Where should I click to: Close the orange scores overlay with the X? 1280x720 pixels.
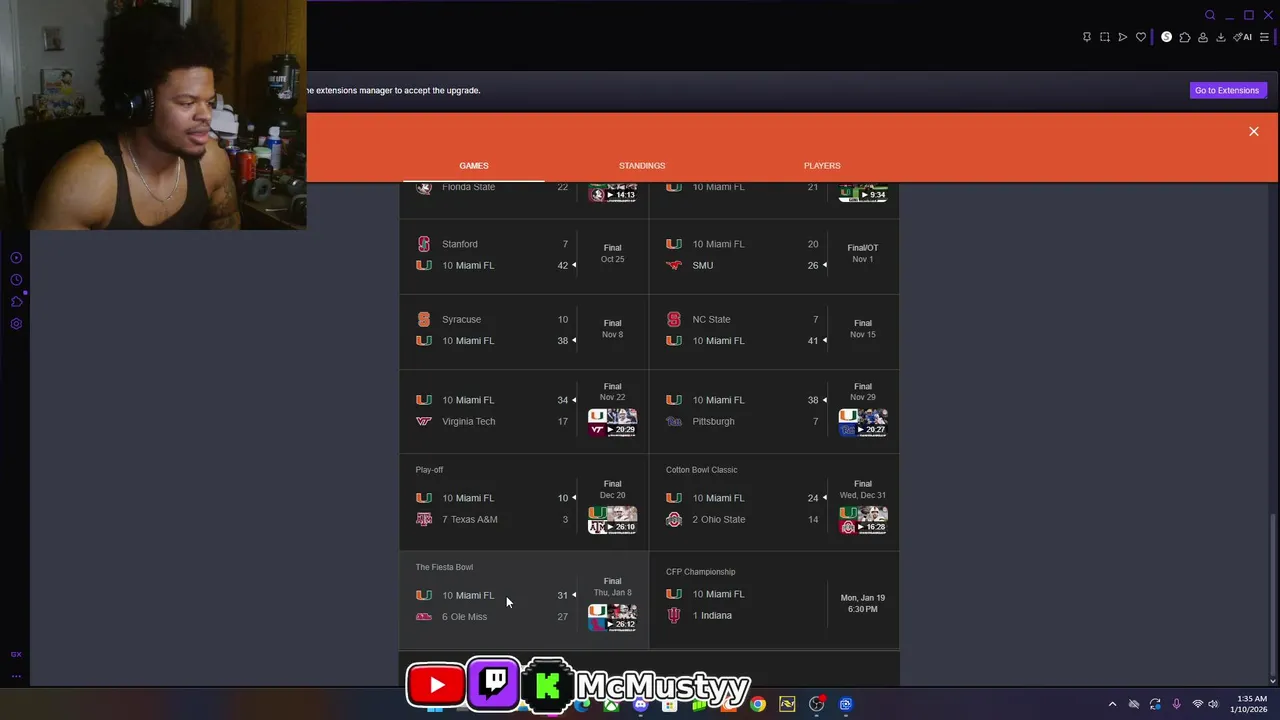1253,131
